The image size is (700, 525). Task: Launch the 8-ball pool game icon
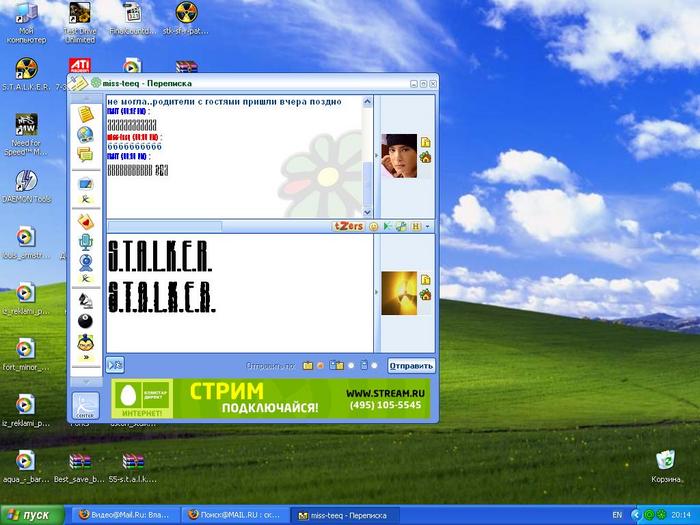click(x=85, y=321)
